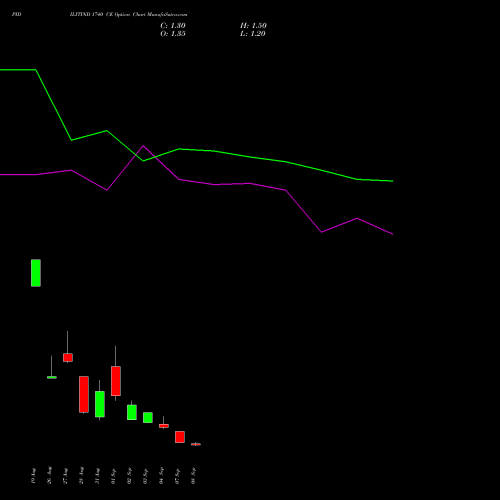Select the red candlestick for 01 Sep

tap(116, 381)
